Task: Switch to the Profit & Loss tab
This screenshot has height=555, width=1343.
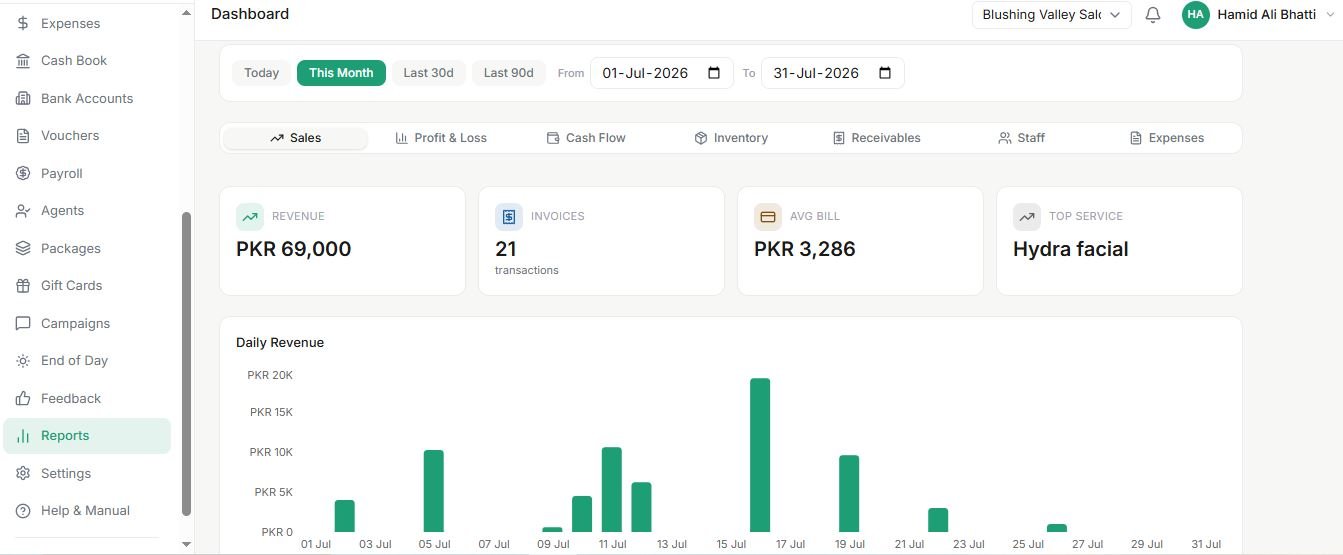Action: coord(441,138)
